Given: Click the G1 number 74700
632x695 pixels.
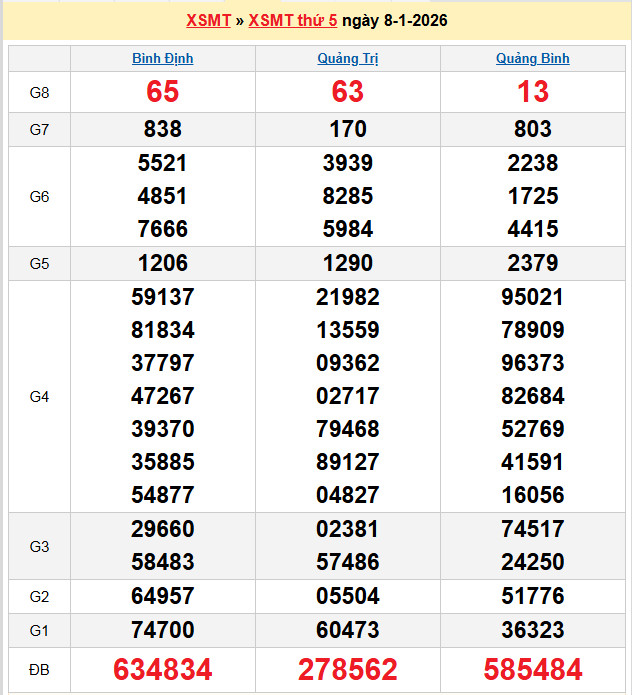Looking at the screenshot, I should click(163, 631).
